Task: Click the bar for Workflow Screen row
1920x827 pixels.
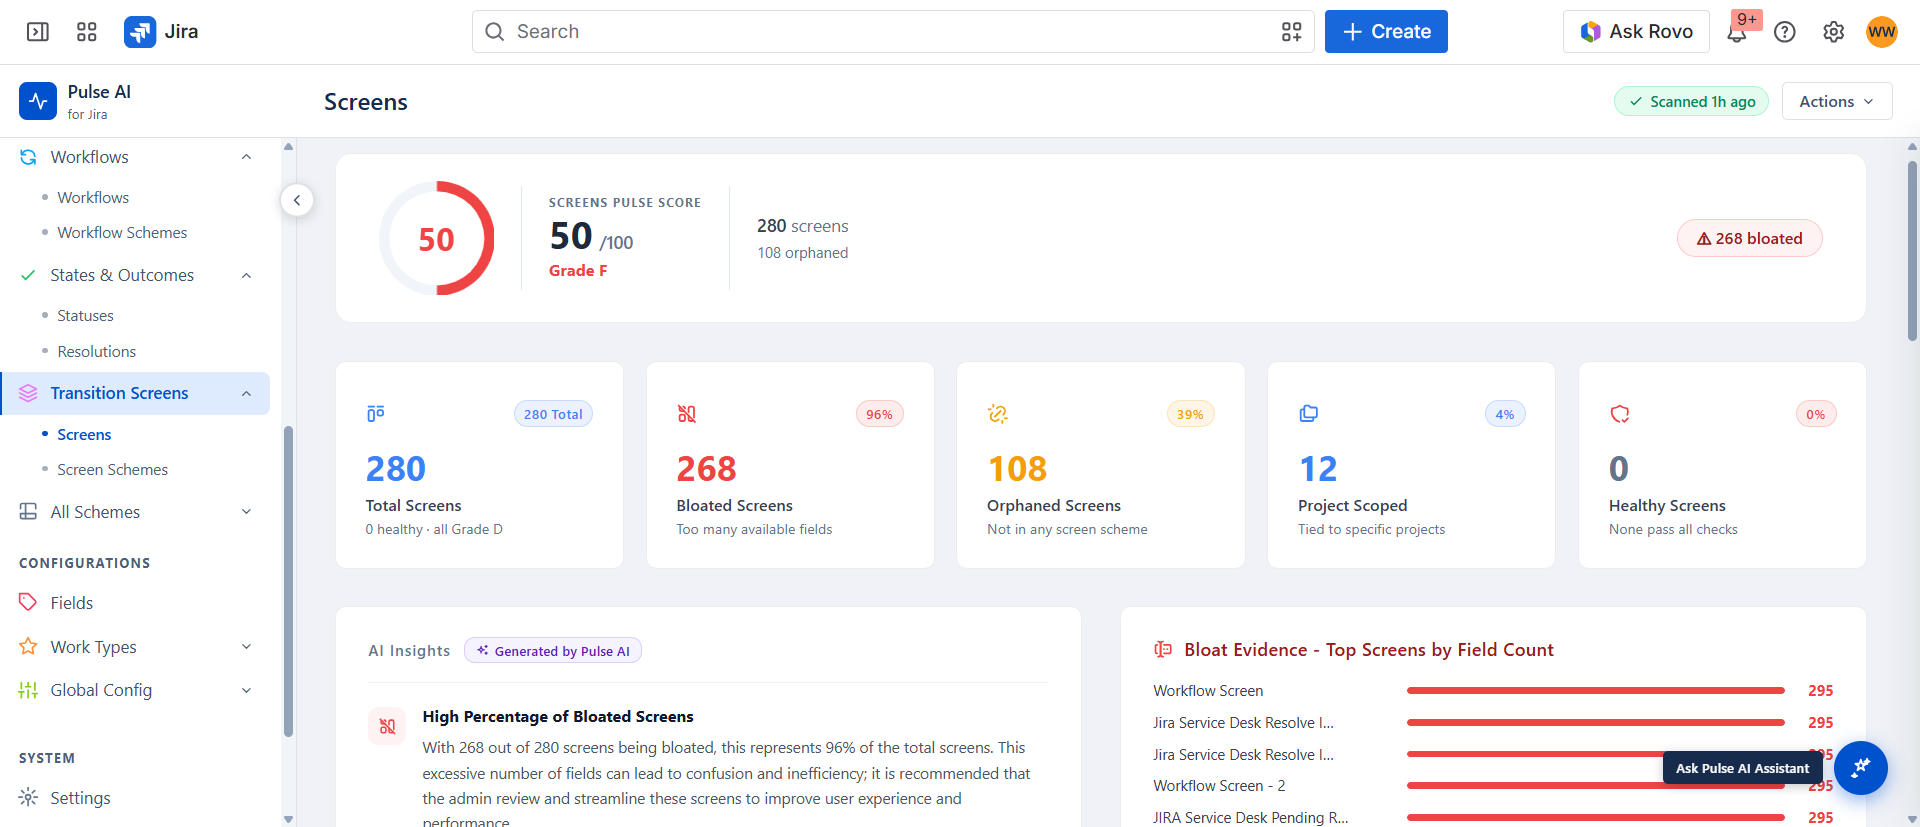Action: (1596, 691)
